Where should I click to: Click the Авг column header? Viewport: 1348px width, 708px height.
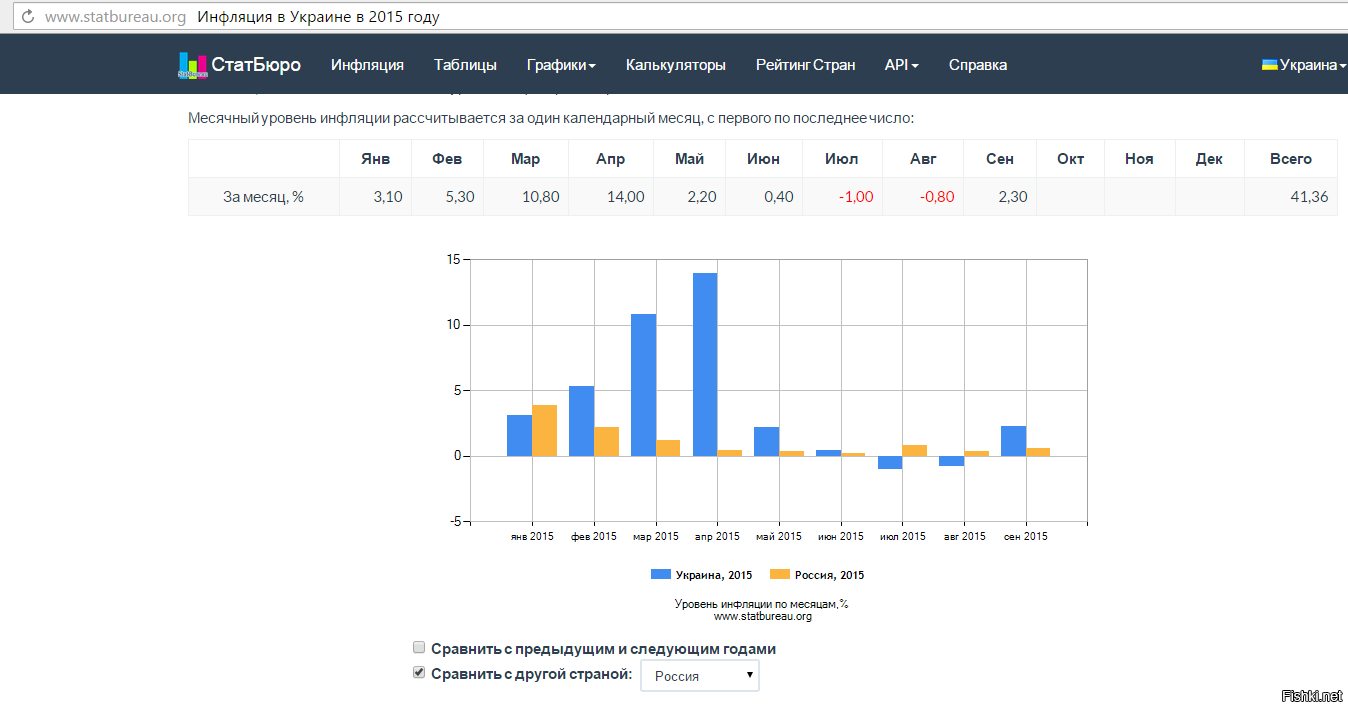click(x=923, y=159)
